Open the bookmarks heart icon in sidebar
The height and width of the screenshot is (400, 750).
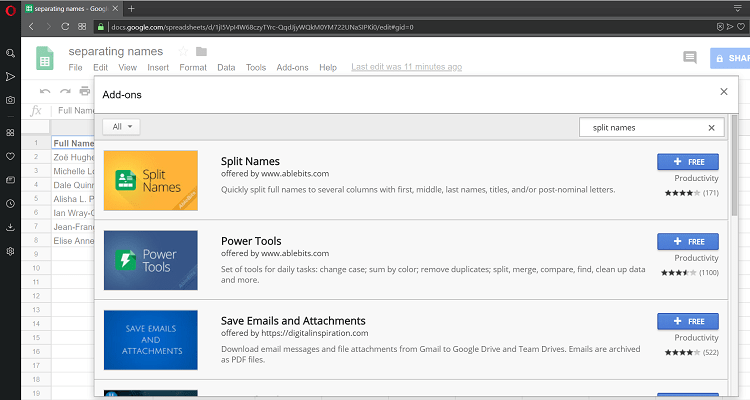coord(10,156)
